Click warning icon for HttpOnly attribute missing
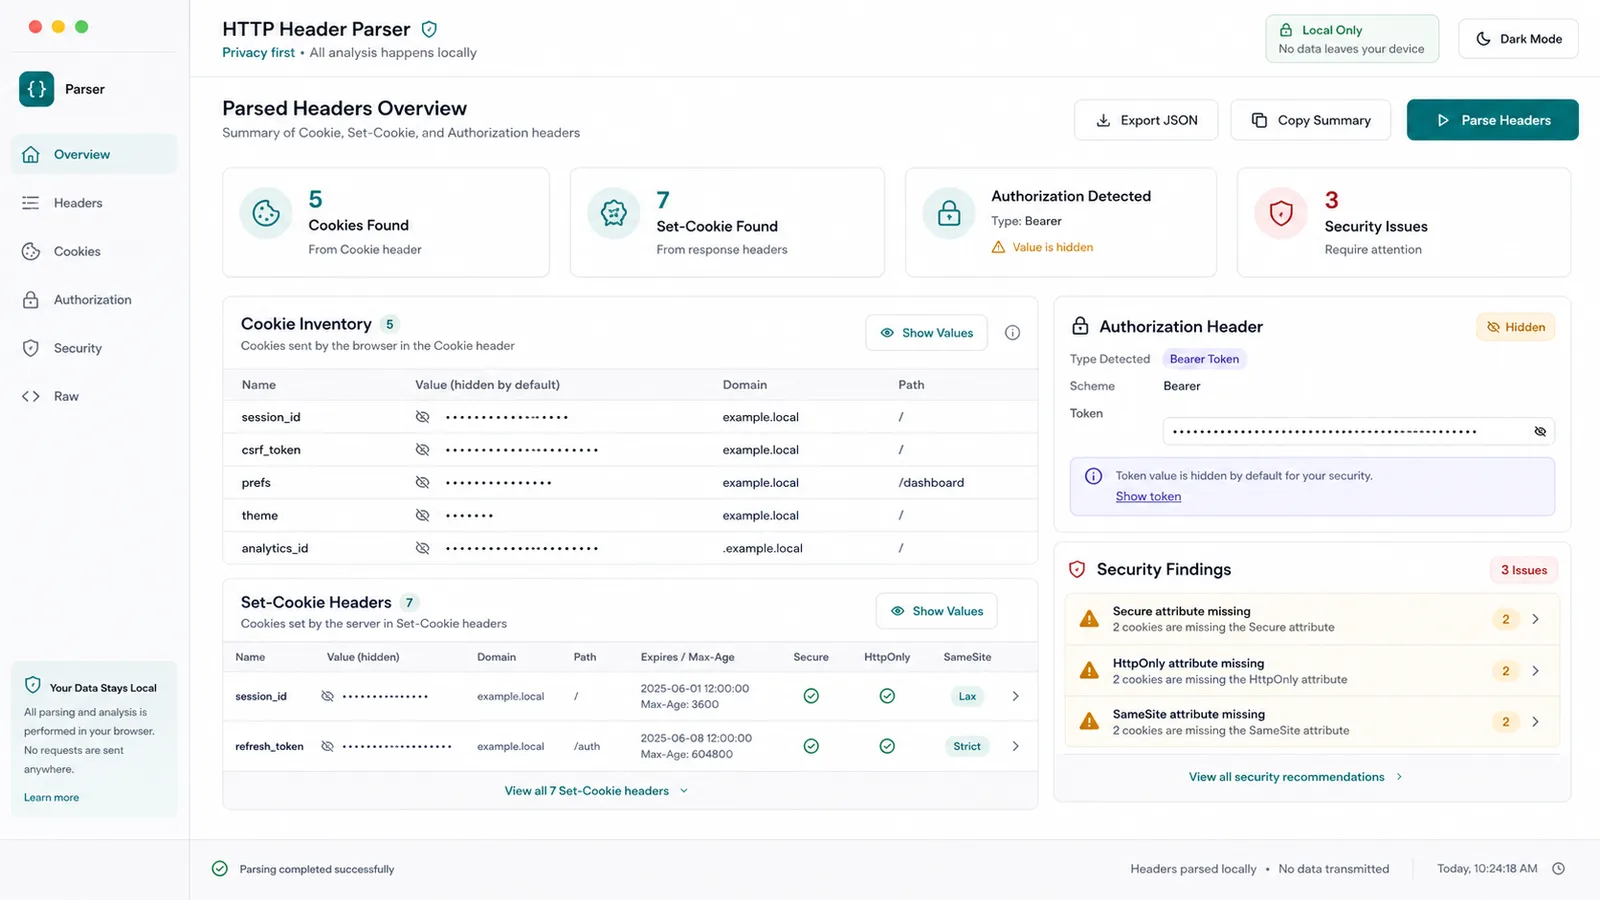 tap(1089, 671)
